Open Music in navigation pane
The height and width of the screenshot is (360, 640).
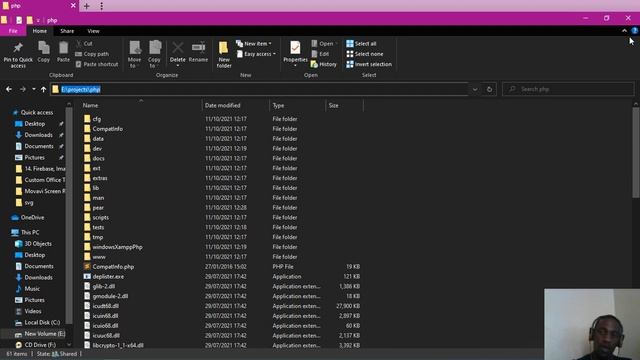32,288
